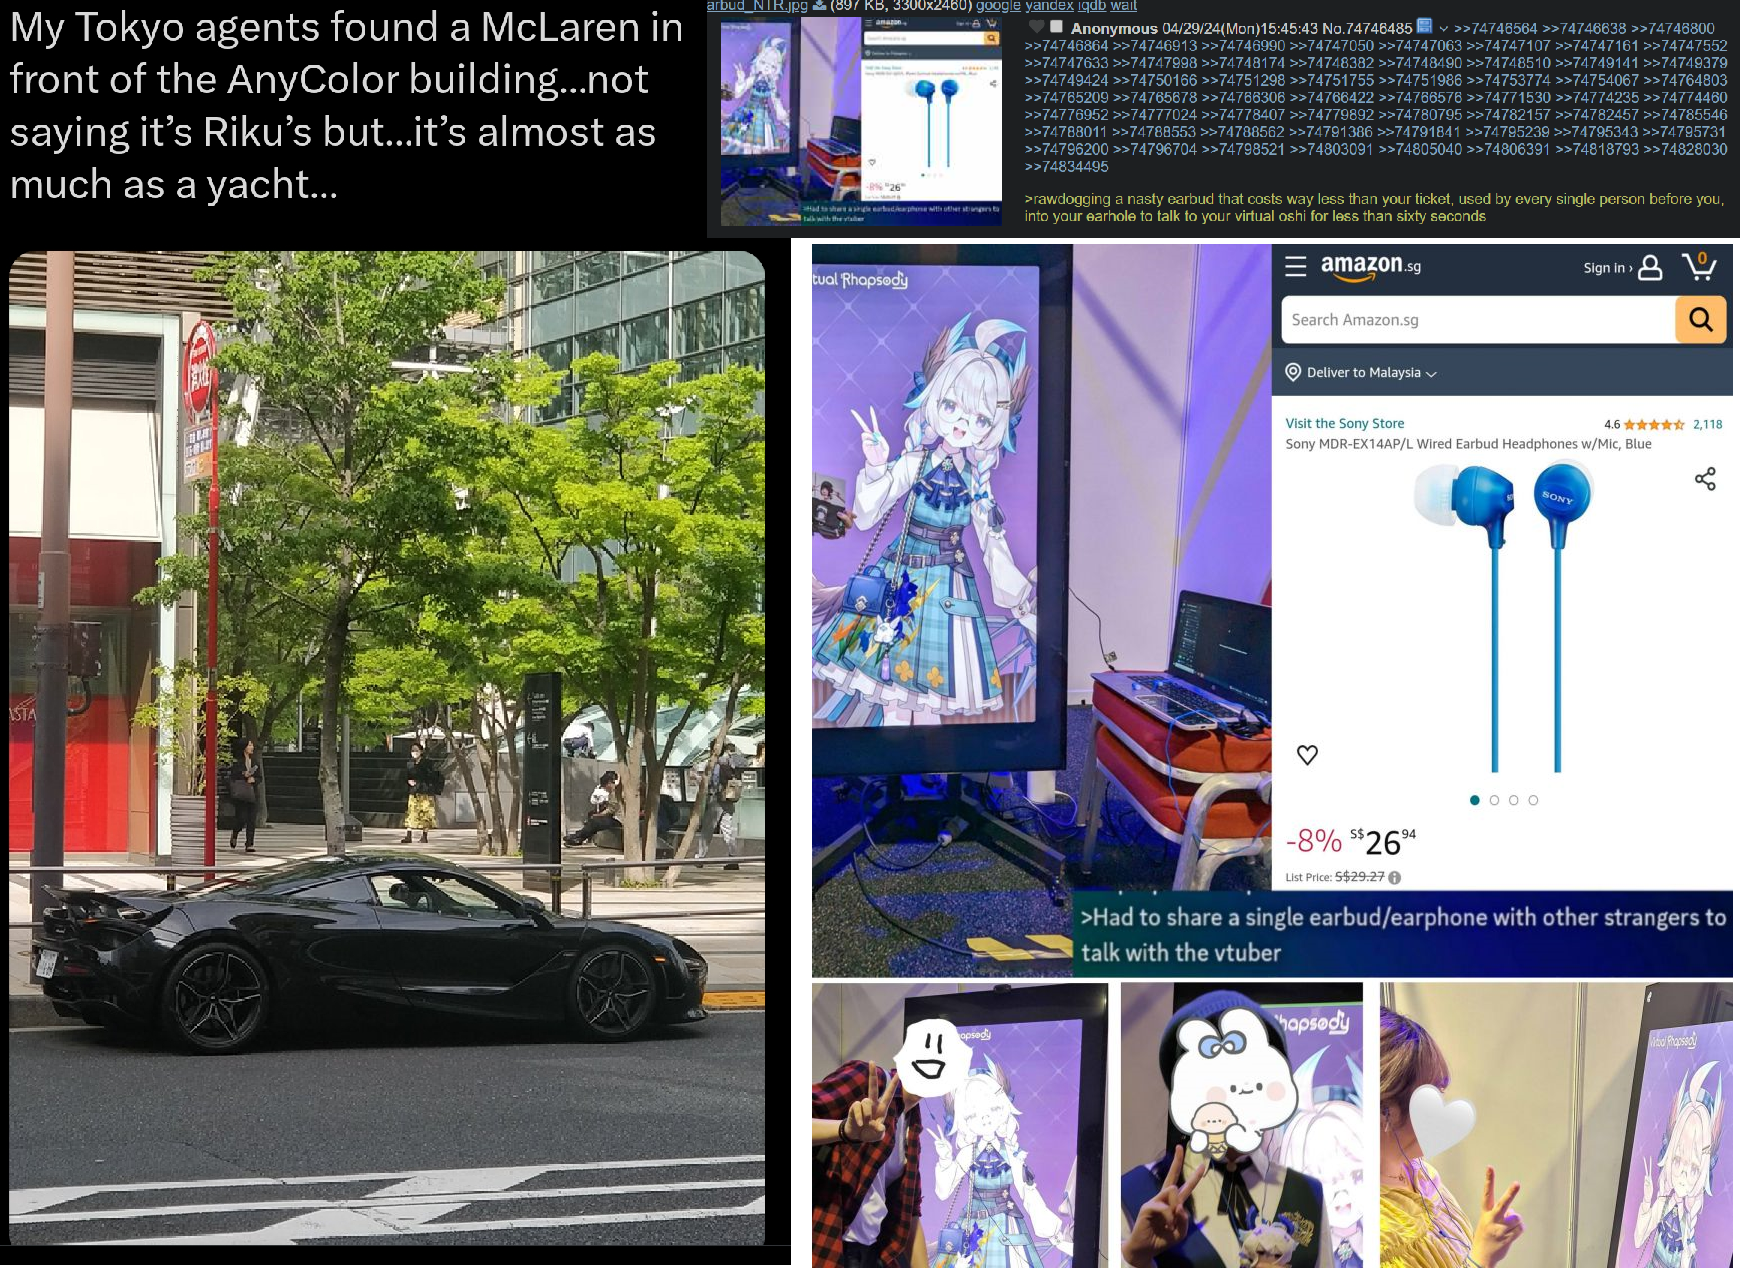
Task: Click the google reverse image search link
Action: pos(998,6)
